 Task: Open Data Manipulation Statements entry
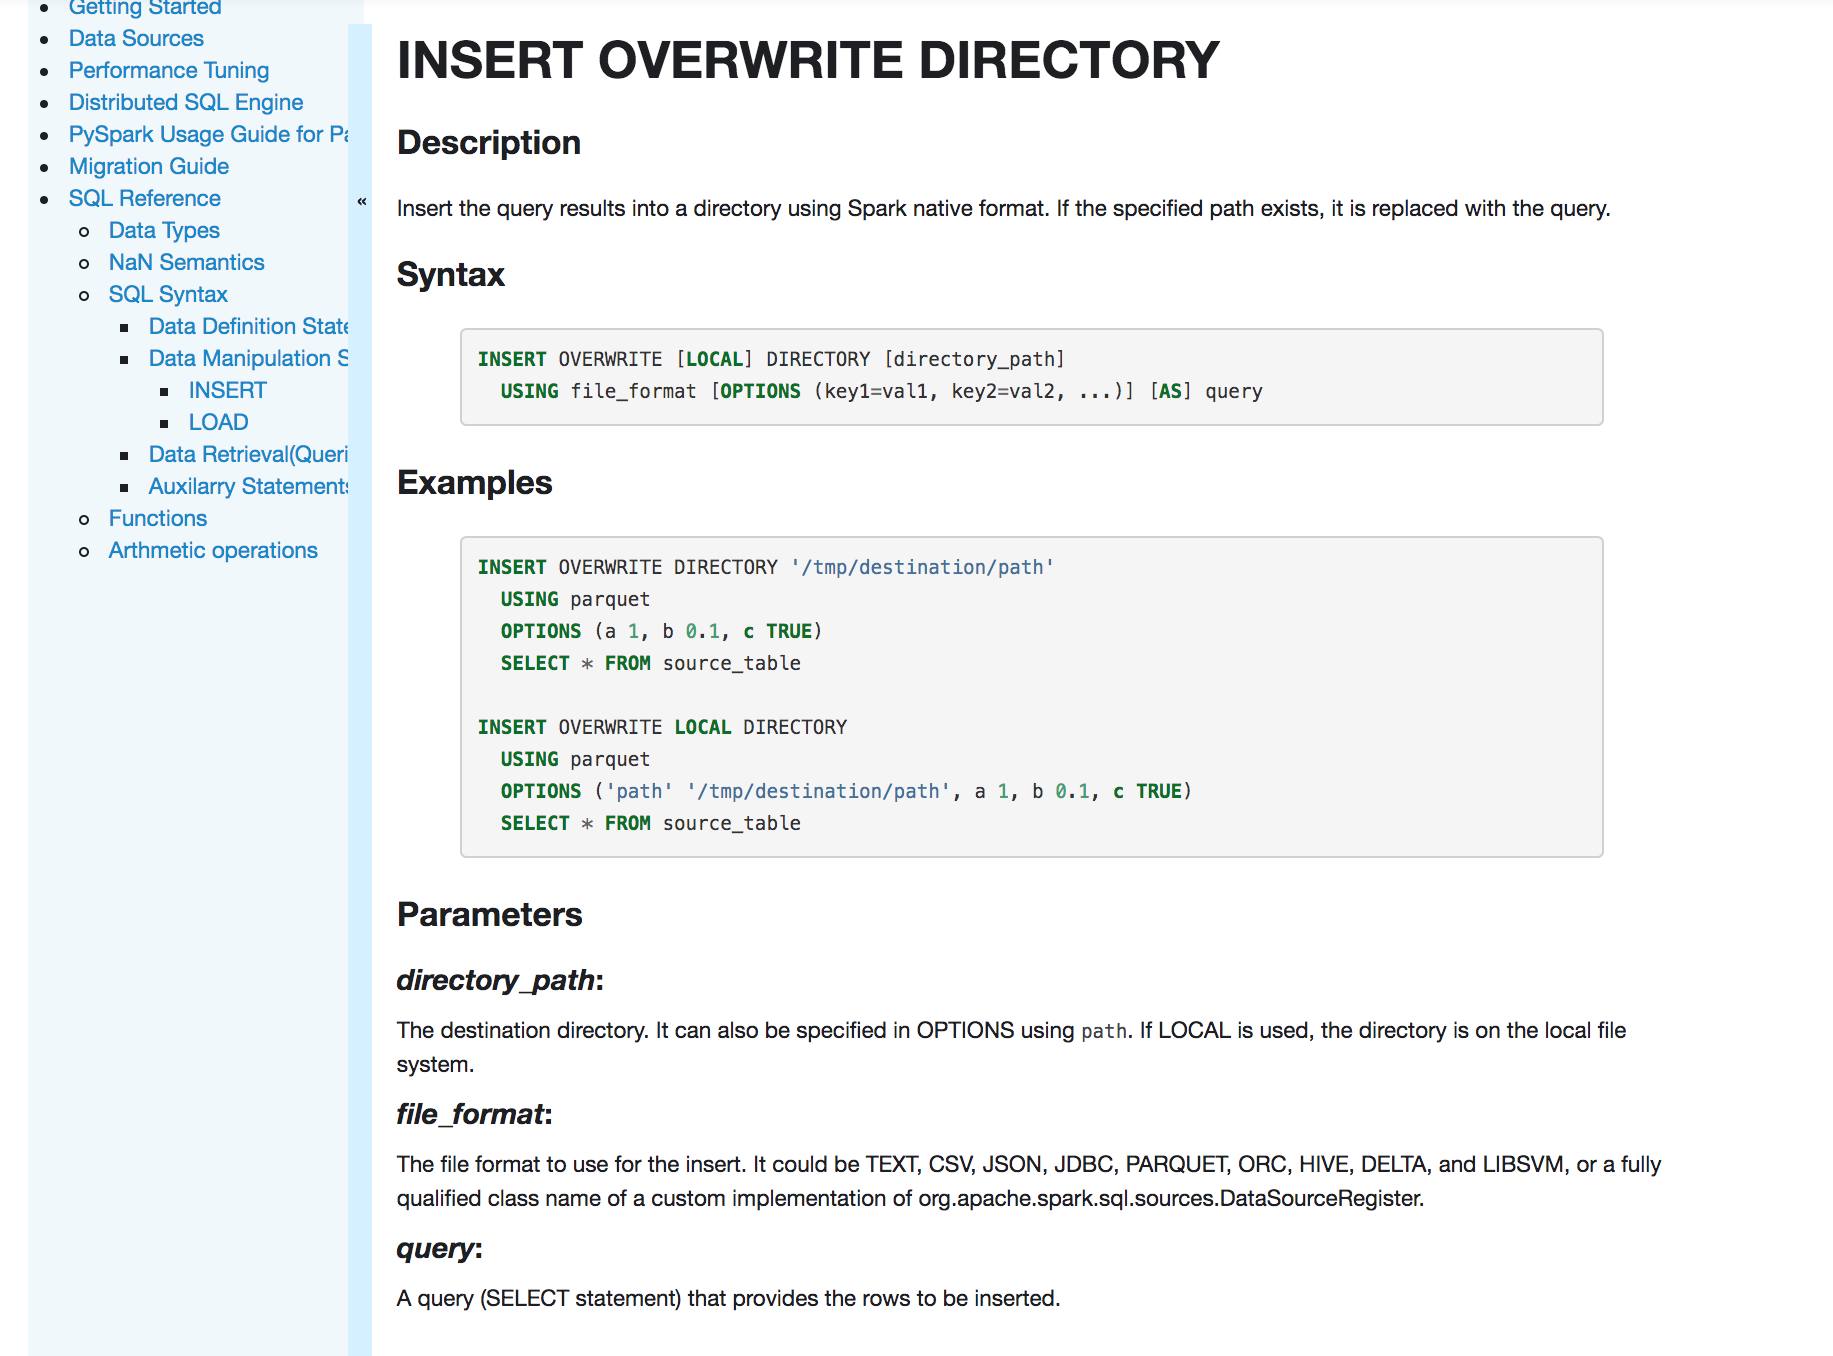(248, 358)
